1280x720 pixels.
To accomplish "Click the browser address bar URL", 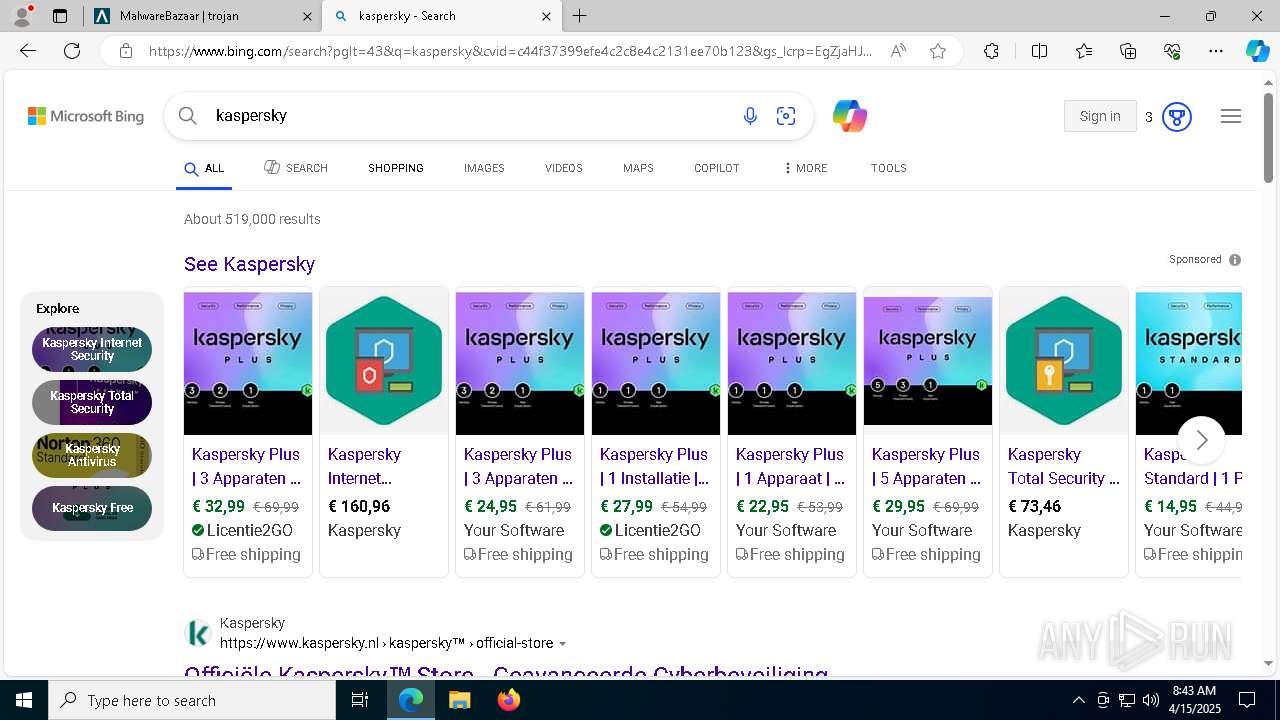I will pyautogui.click(x=510, y=51).
